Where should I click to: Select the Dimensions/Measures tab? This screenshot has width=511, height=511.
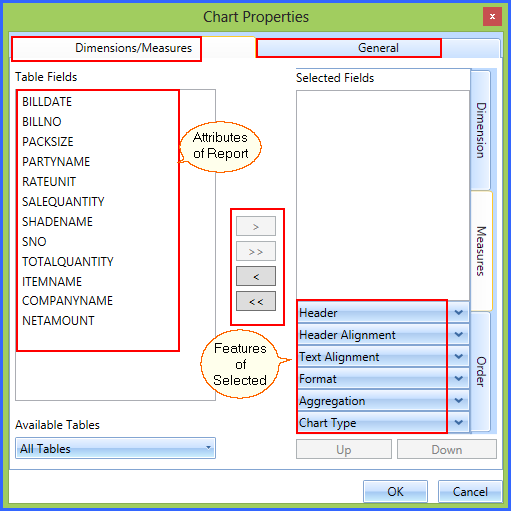click(x=133, y=48)
